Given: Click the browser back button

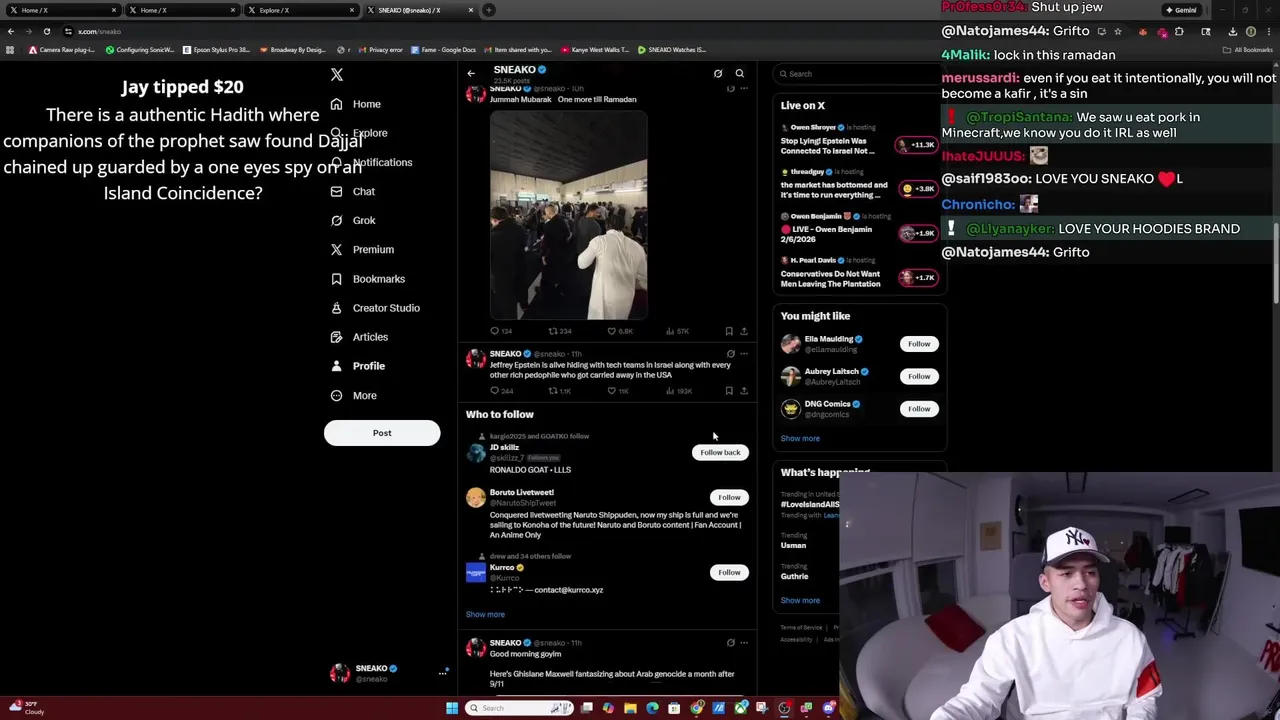Looking at the screenshot, I should pos(11,31).
